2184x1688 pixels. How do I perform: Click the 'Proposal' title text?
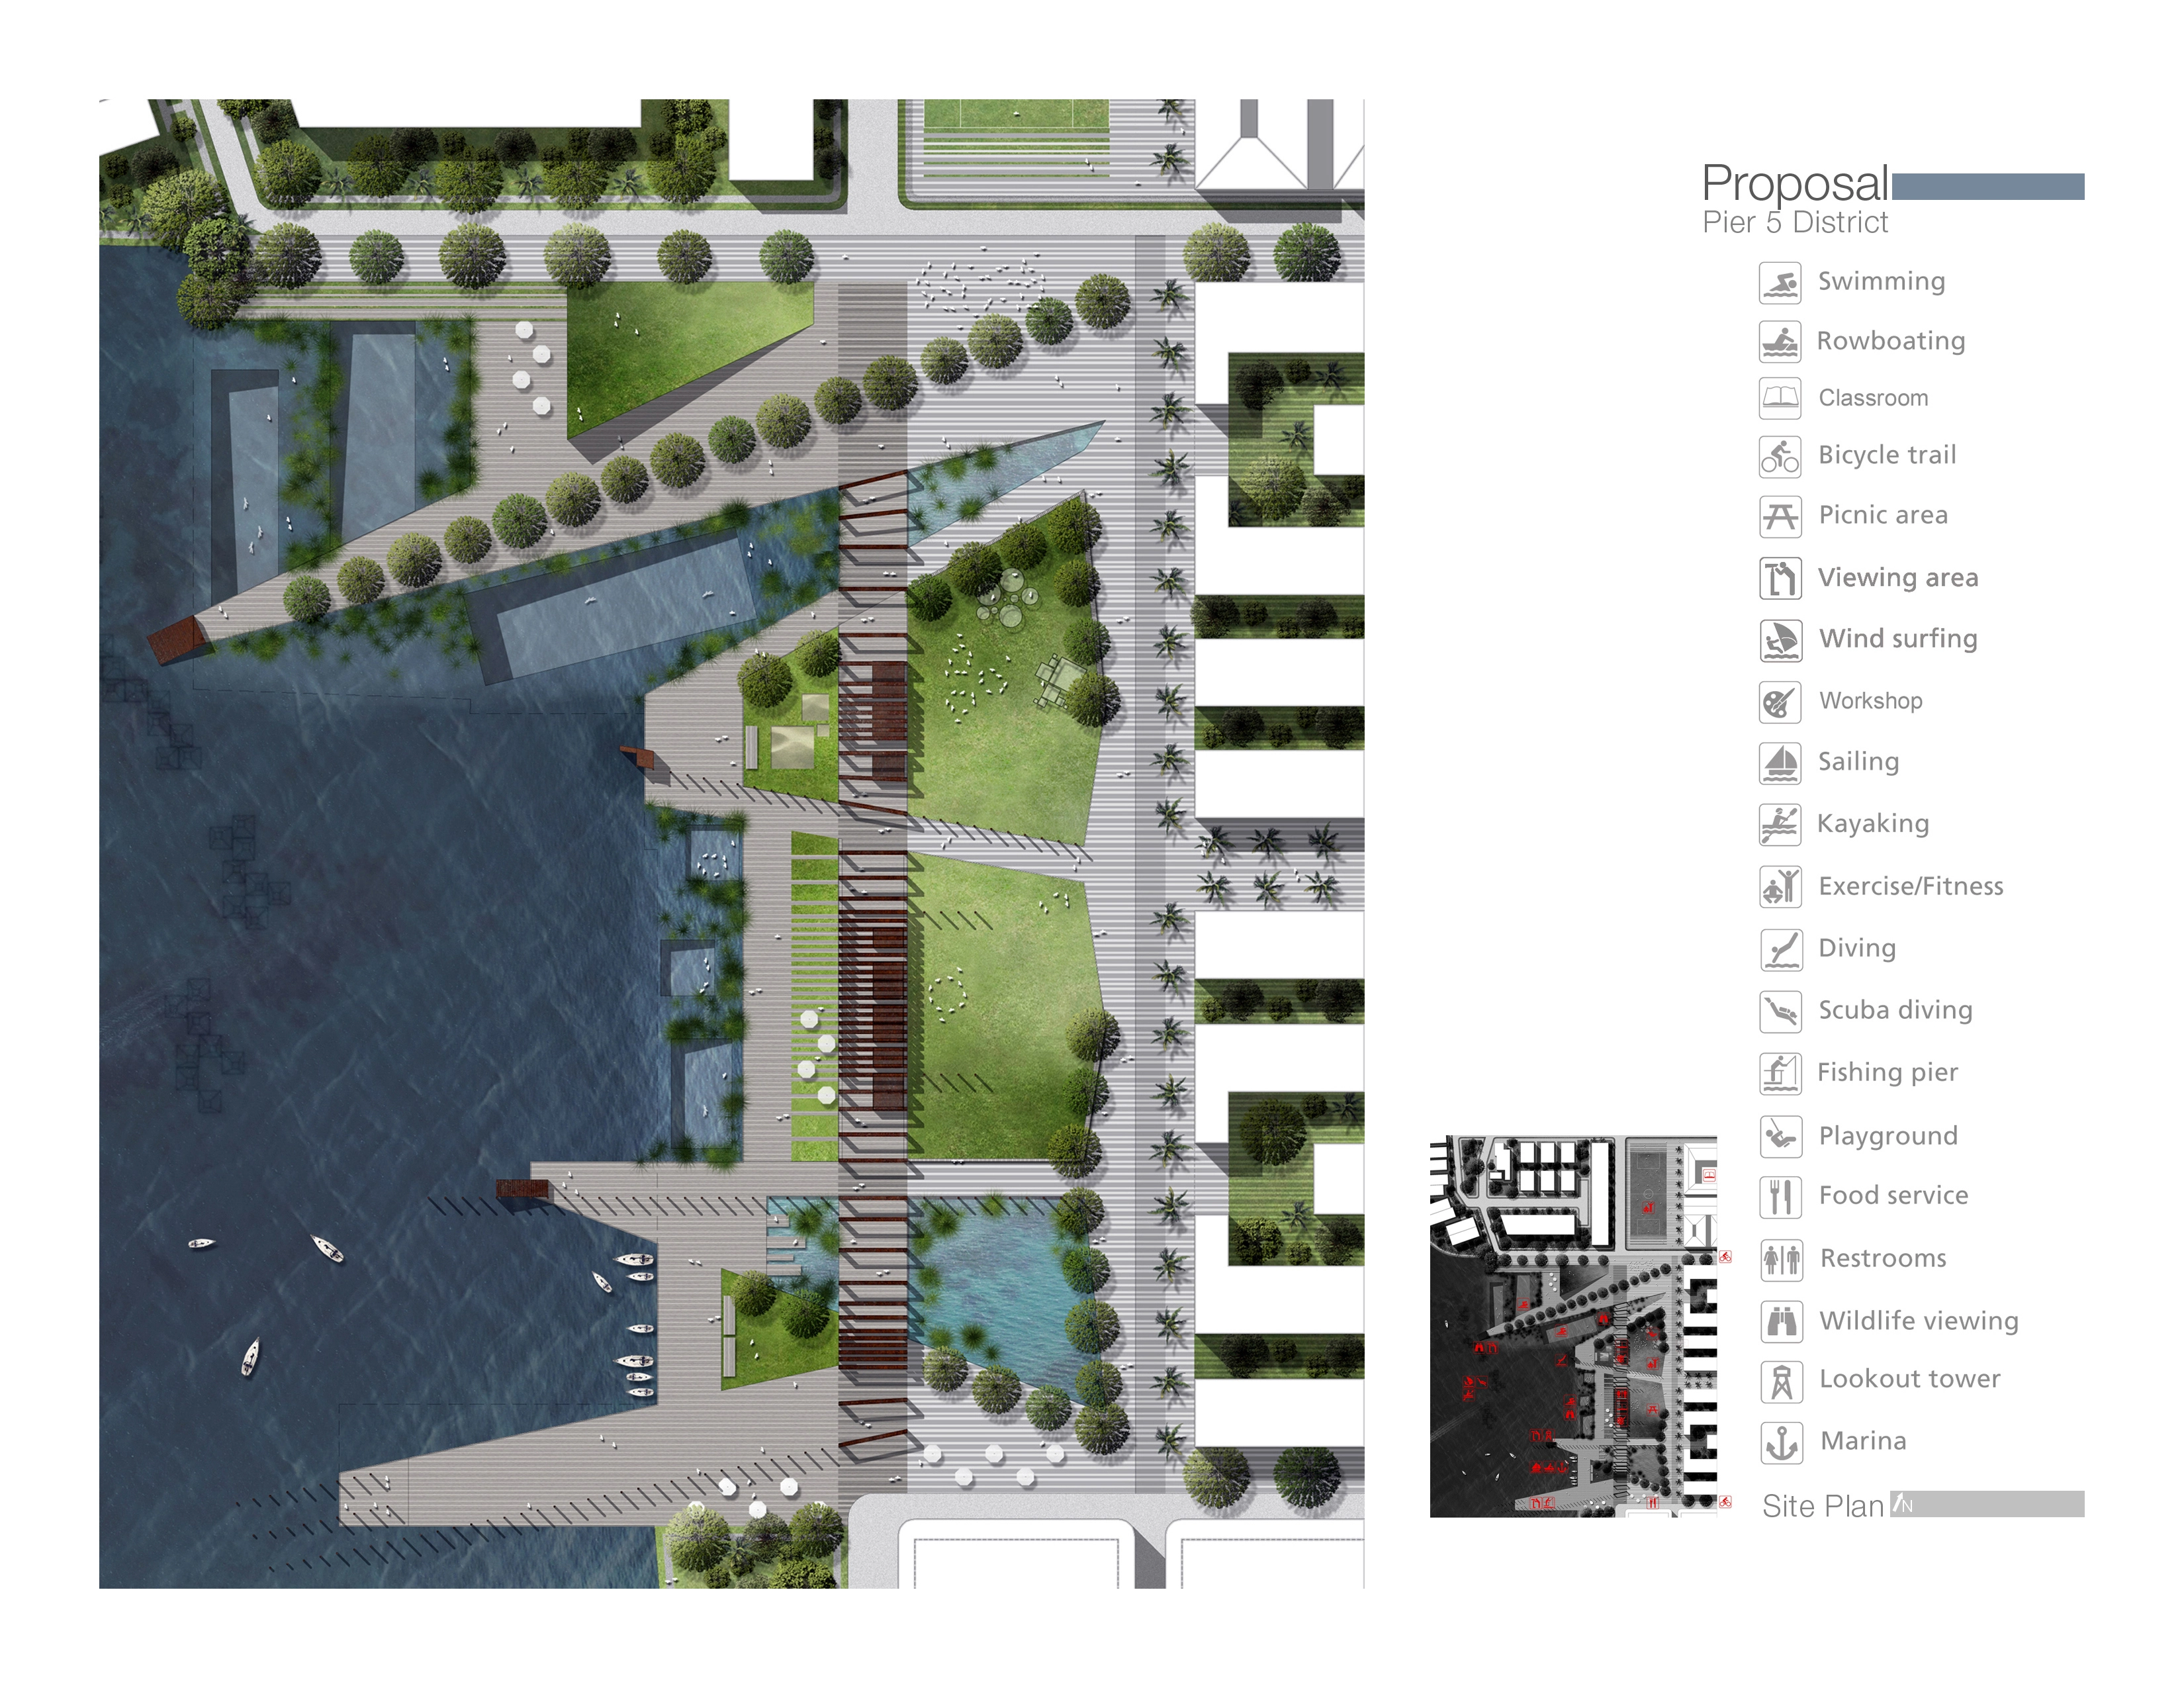tap(1795, 184)
